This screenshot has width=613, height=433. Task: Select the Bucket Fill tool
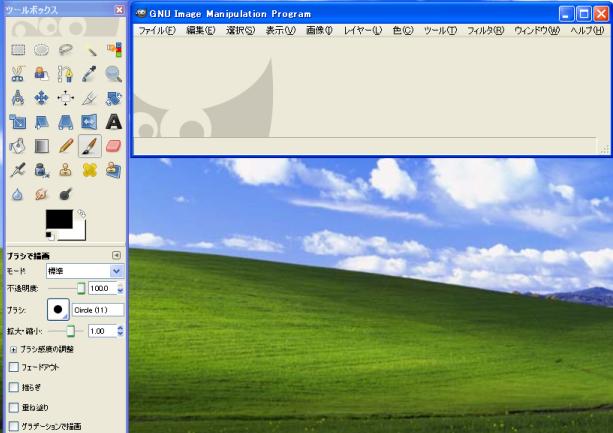[x=18, y=146]
